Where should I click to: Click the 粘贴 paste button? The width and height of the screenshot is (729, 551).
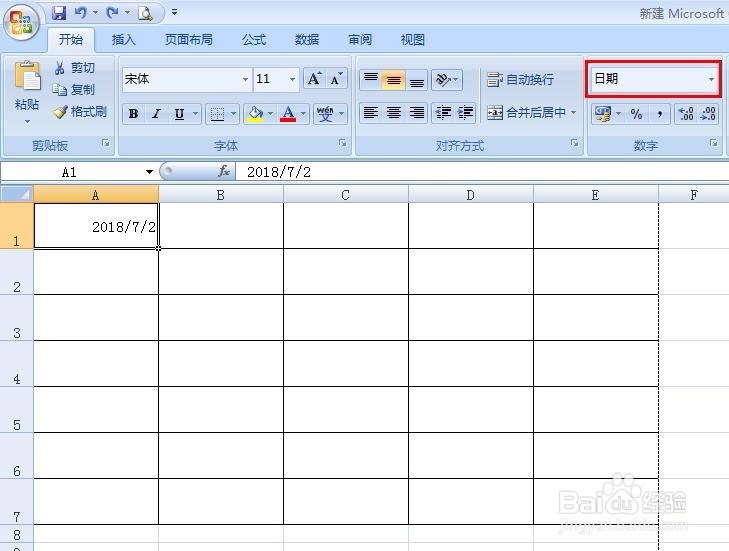[27, 85]
